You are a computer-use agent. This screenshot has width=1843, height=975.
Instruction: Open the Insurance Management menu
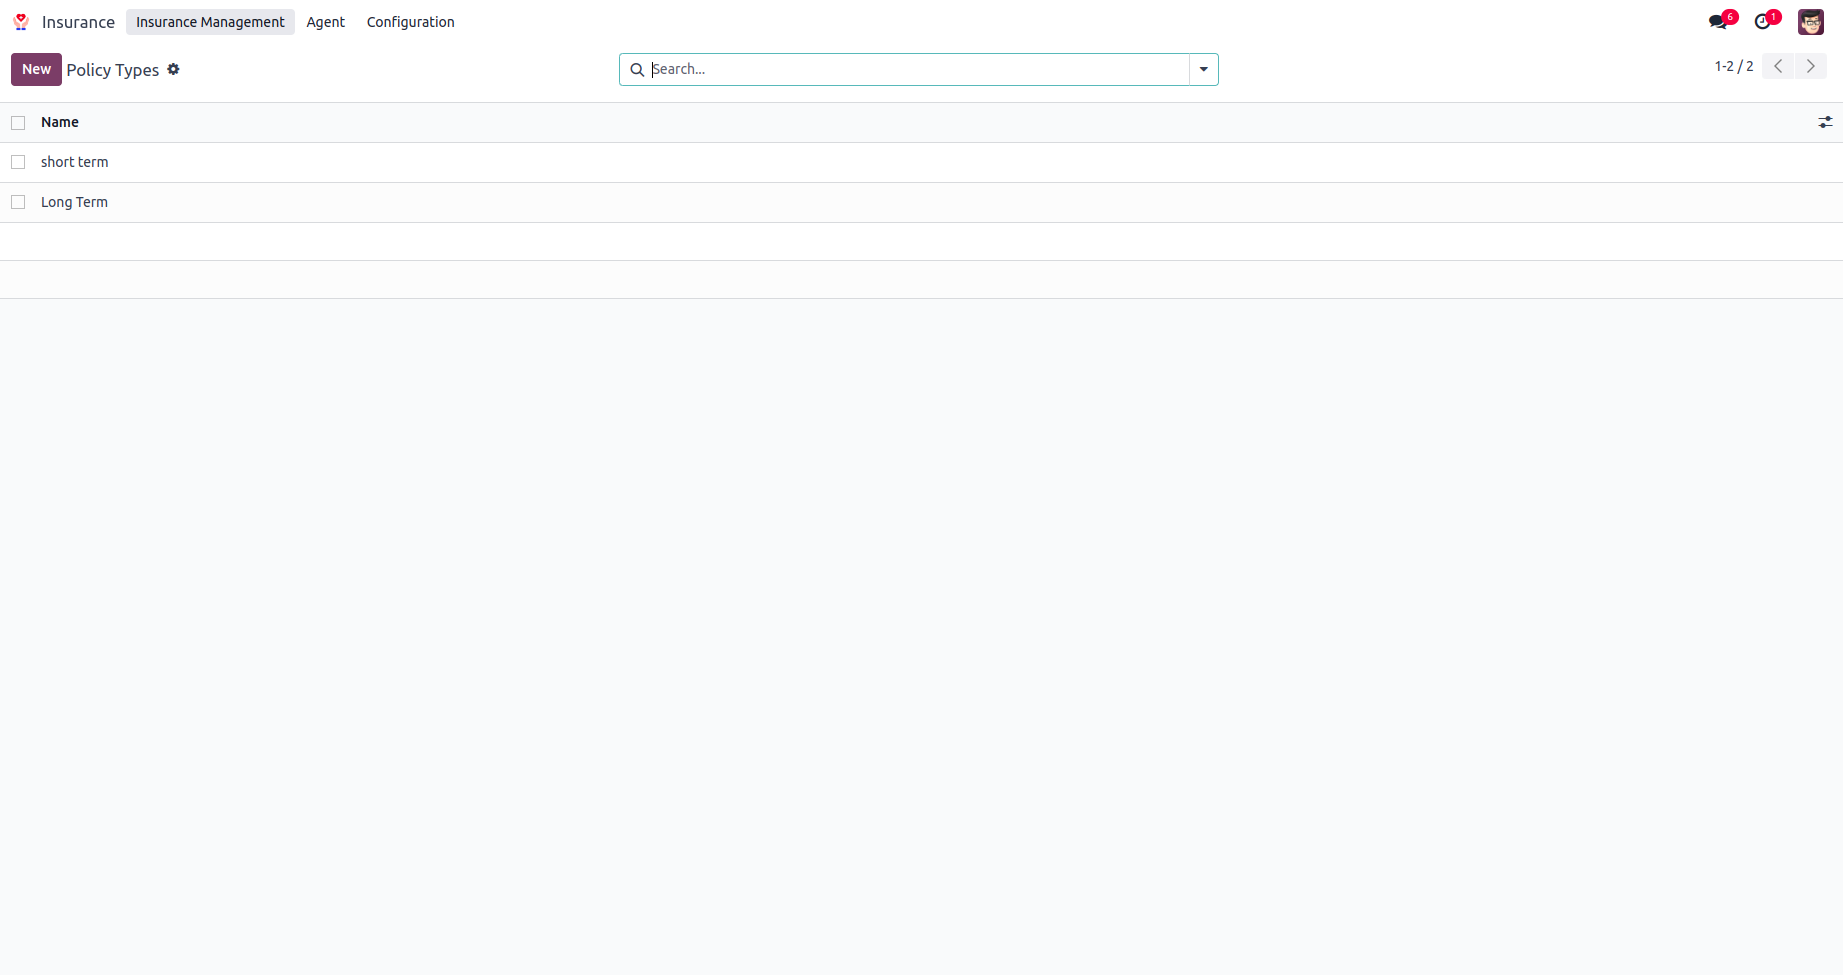point(210,22)
